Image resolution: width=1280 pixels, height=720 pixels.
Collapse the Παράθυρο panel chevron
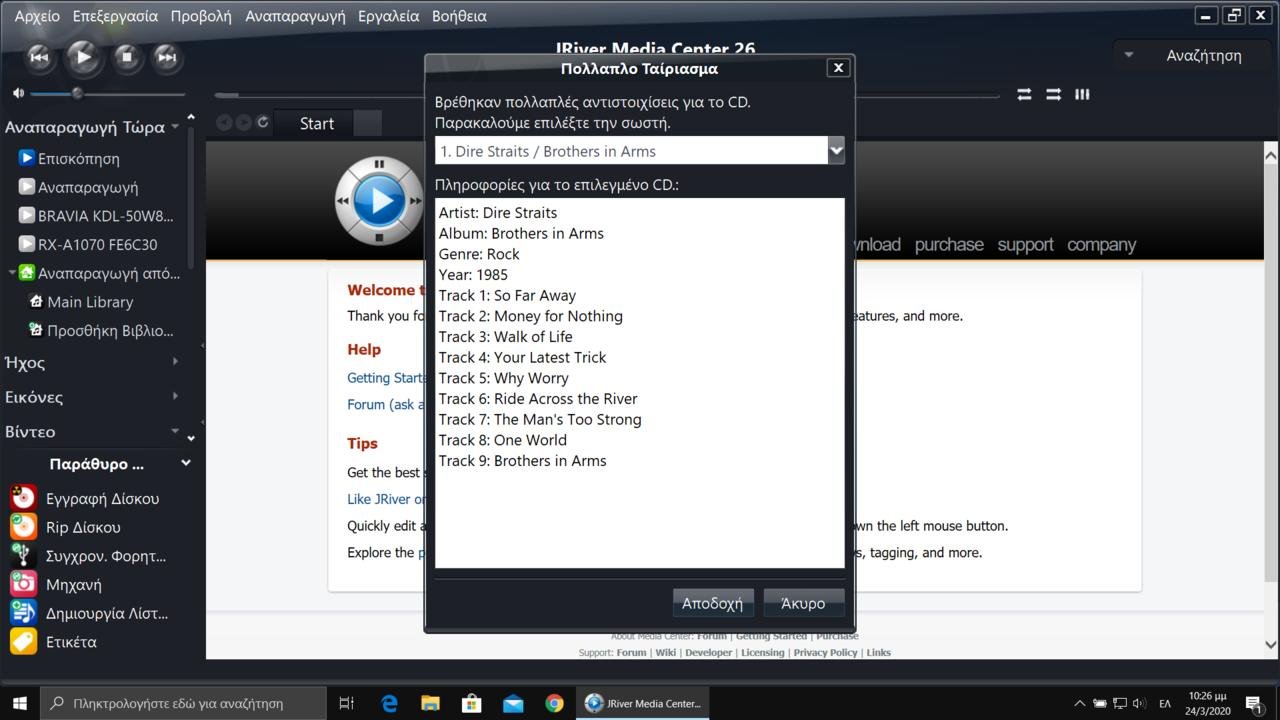click(186, 463)
